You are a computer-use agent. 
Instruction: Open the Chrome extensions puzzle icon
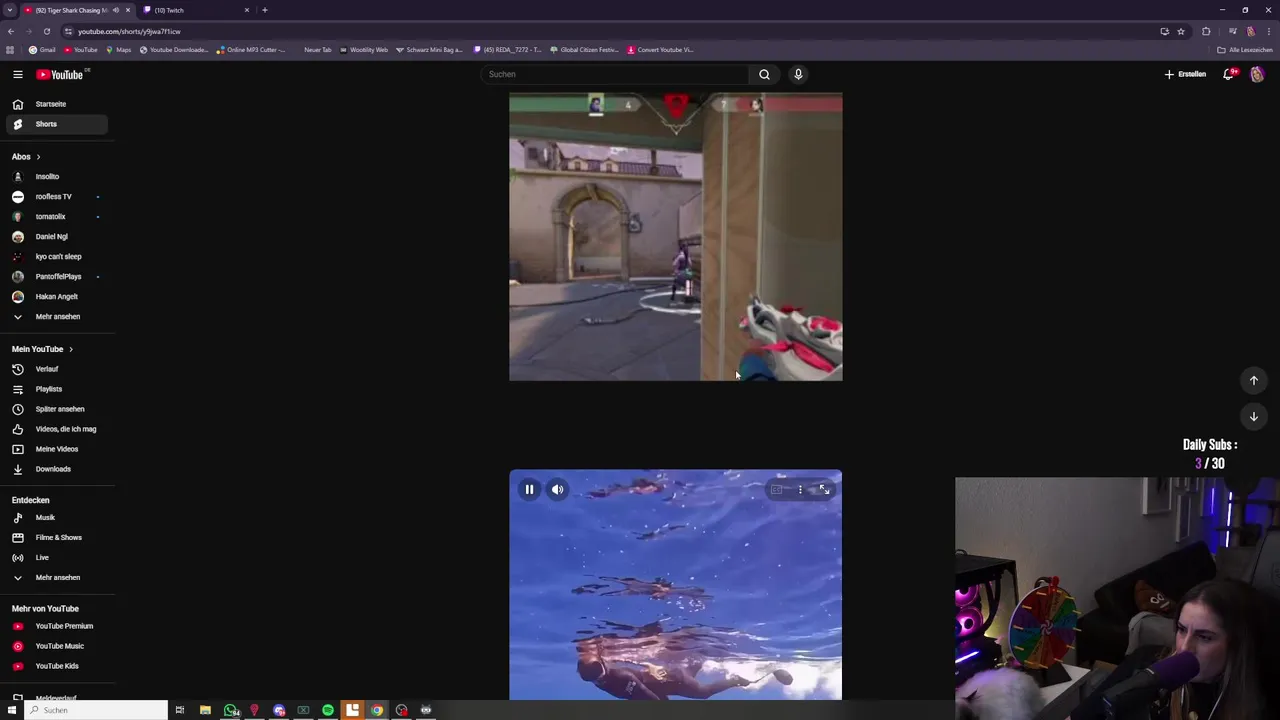pos(1206,31)
